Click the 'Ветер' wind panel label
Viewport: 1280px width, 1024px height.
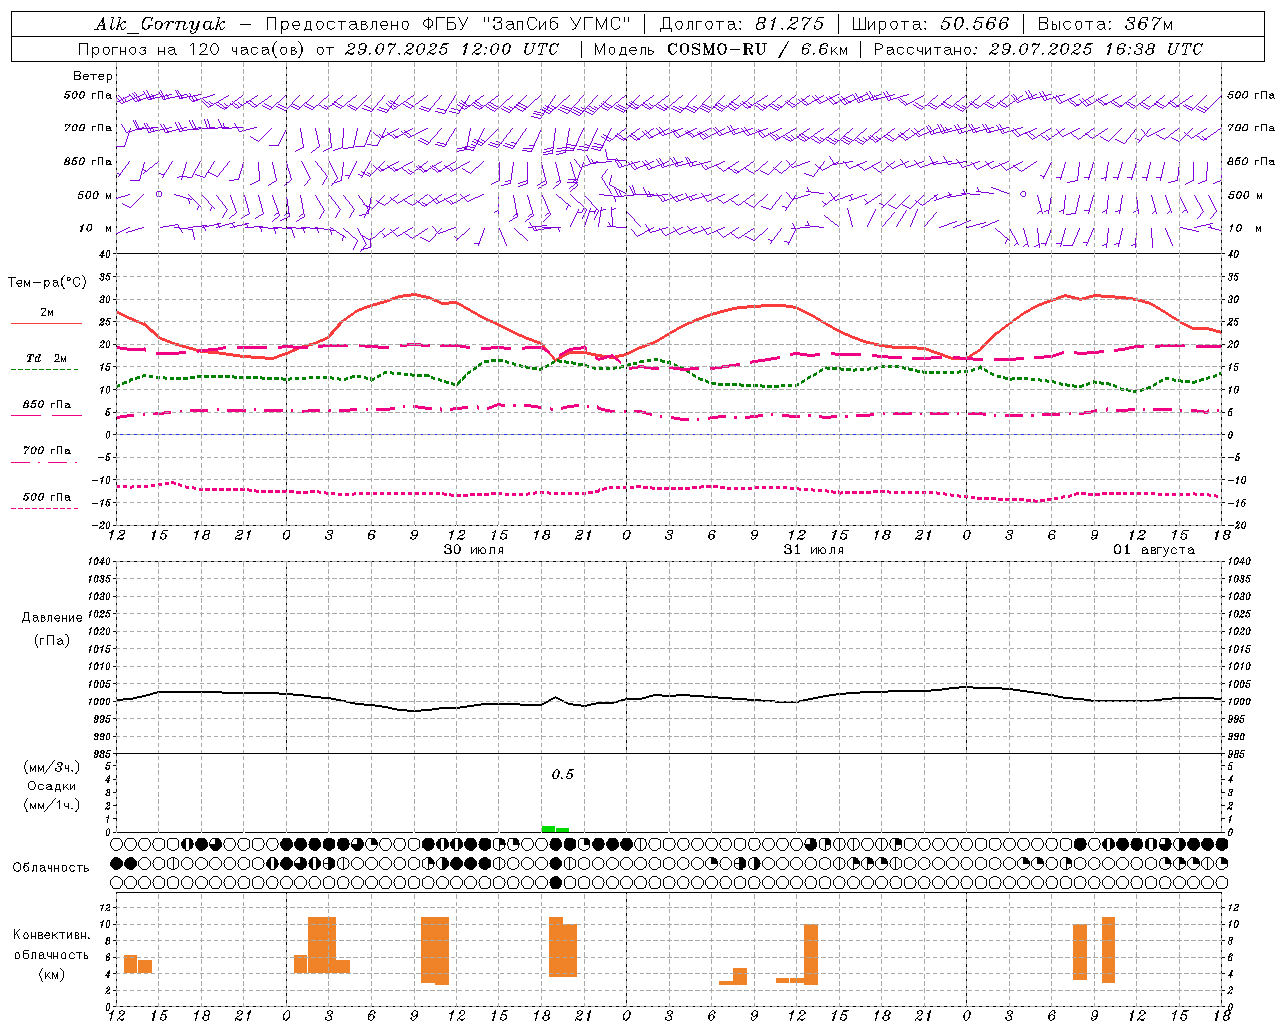click(x=93, y=76)
